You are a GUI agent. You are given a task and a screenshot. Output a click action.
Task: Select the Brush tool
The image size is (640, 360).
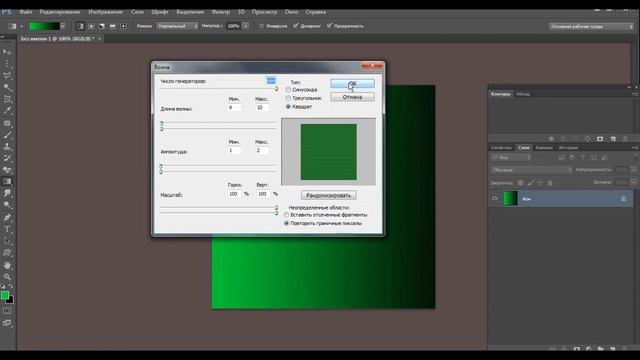tap(7, 135)
